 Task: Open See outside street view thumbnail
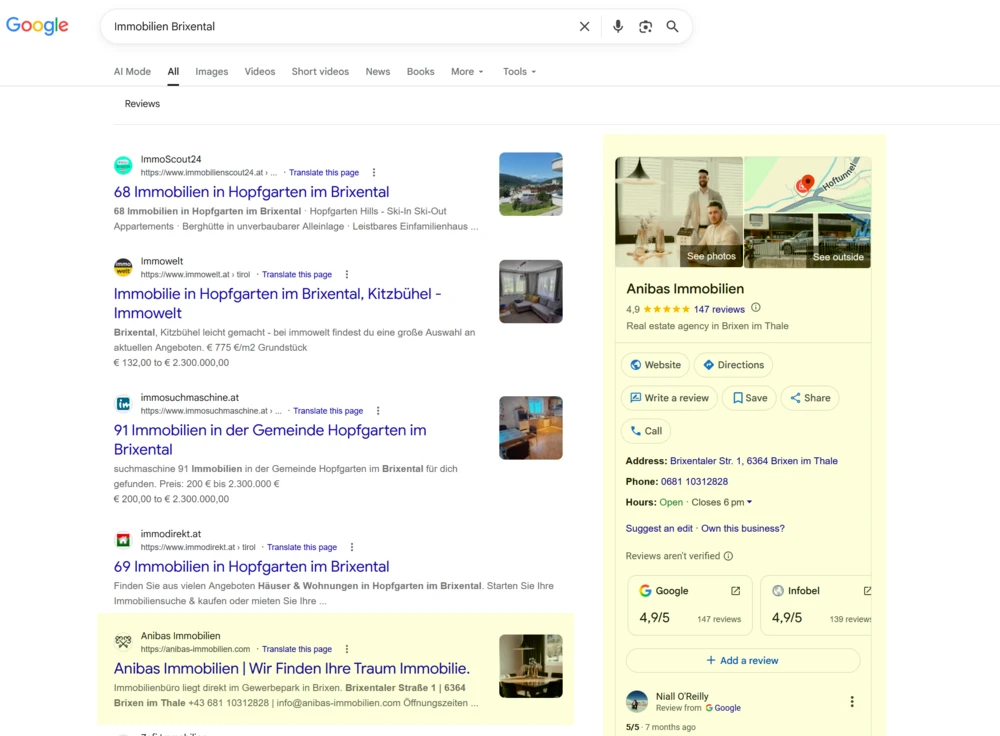coord(808,240)
